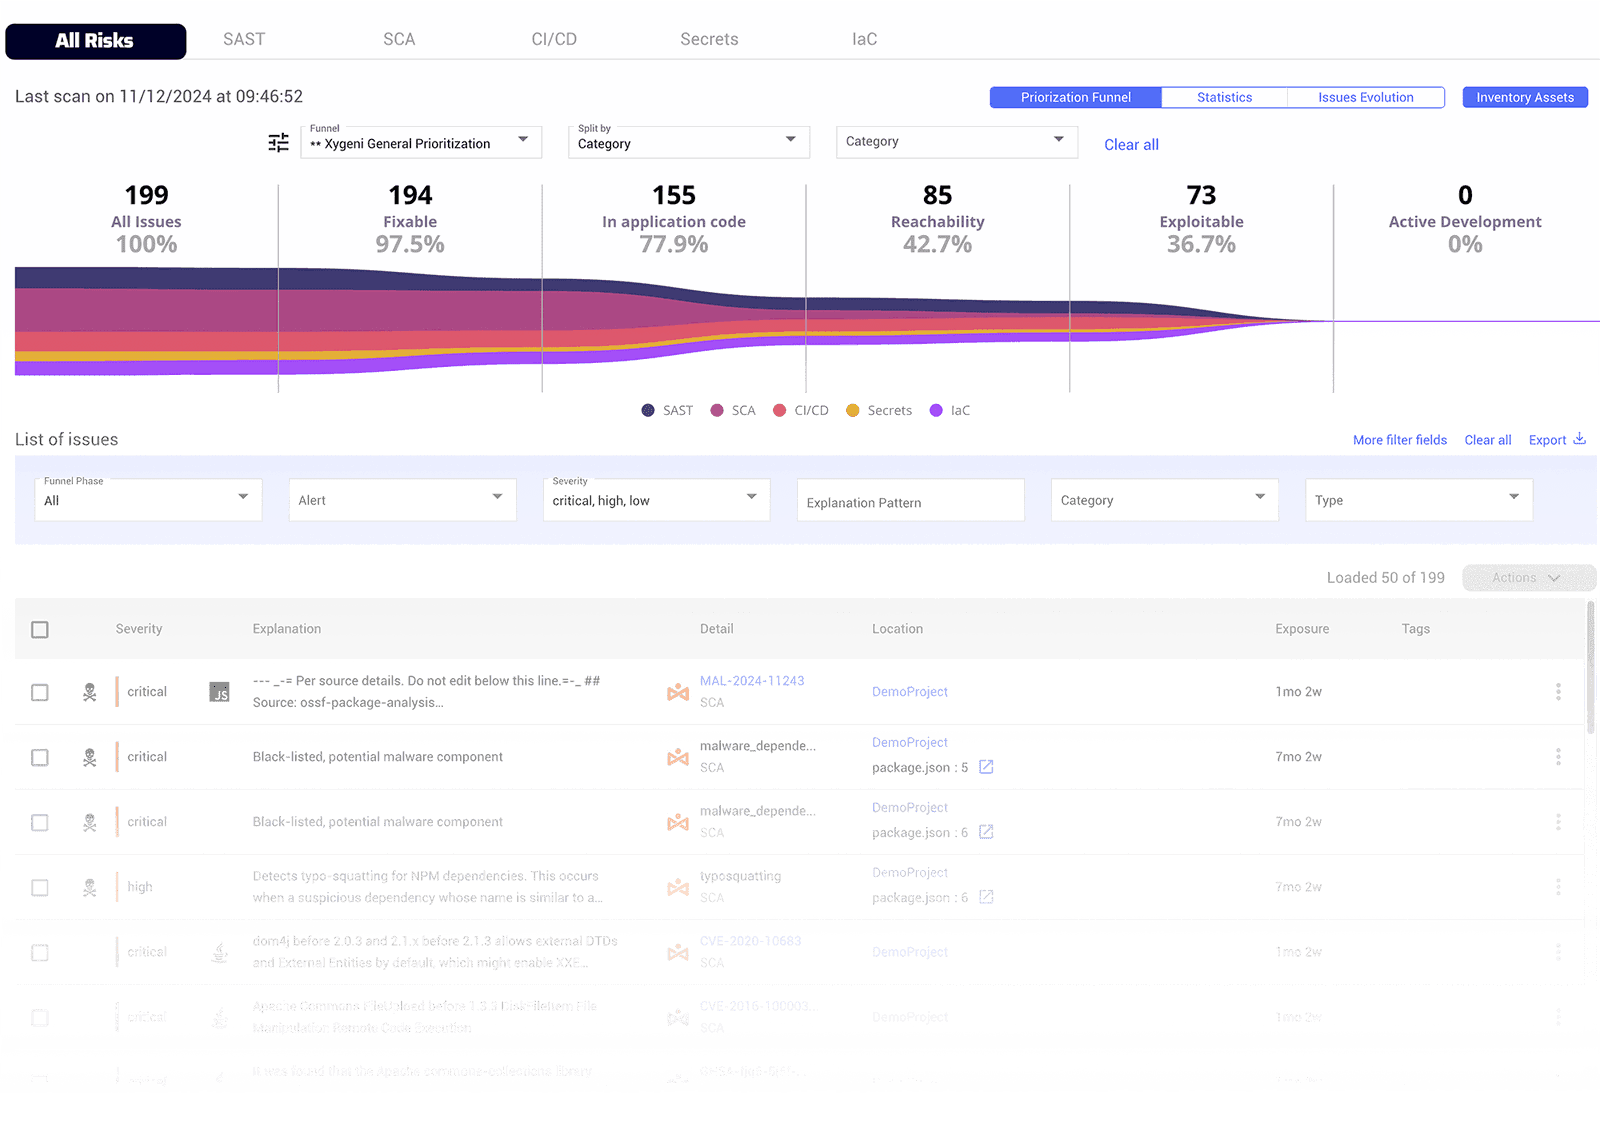The width and height of the screenshot is (1600, 1126).
Task: Click the Java icon in the dom4j row
Action: click(219, 953)
